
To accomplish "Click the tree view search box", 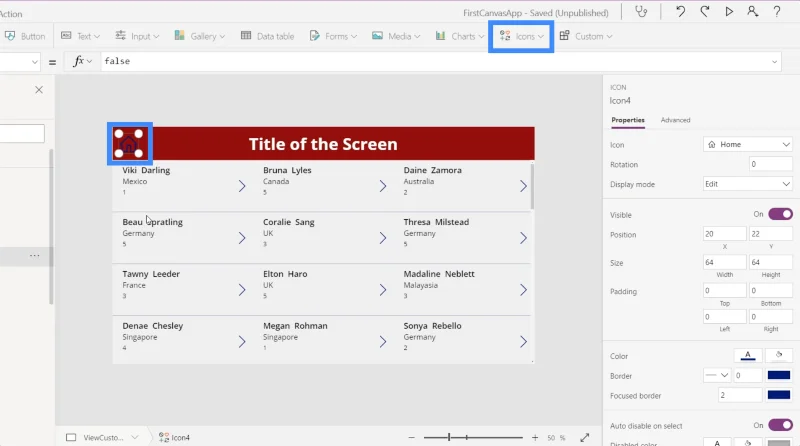I will tap(22, 134).
